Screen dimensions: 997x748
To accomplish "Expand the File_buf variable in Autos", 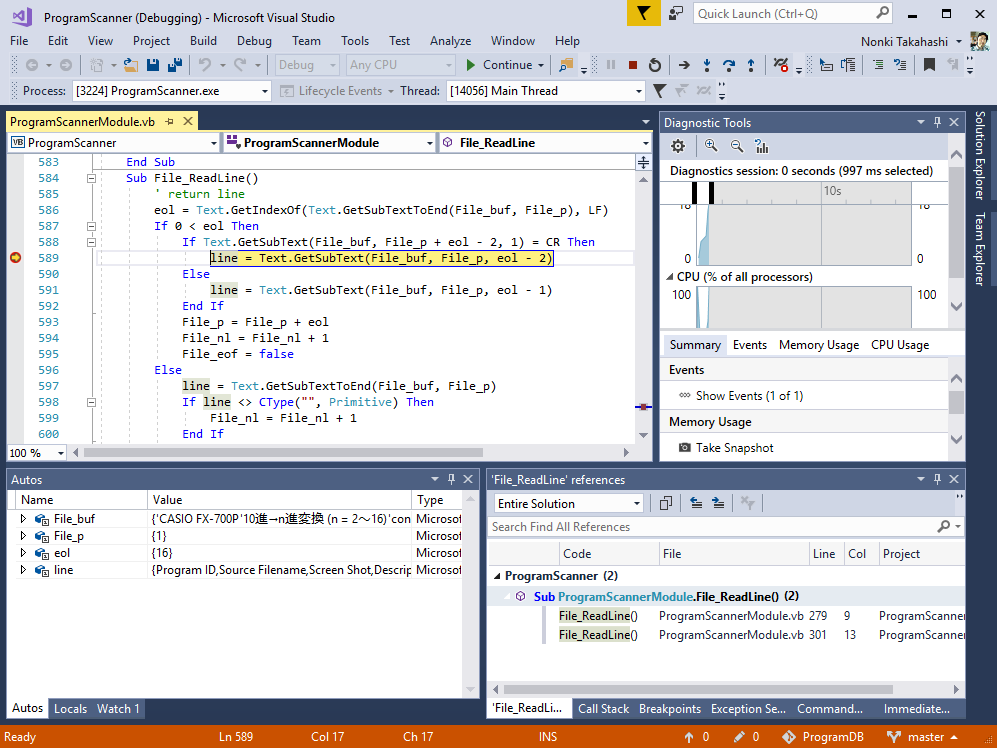I will (24, 519).
